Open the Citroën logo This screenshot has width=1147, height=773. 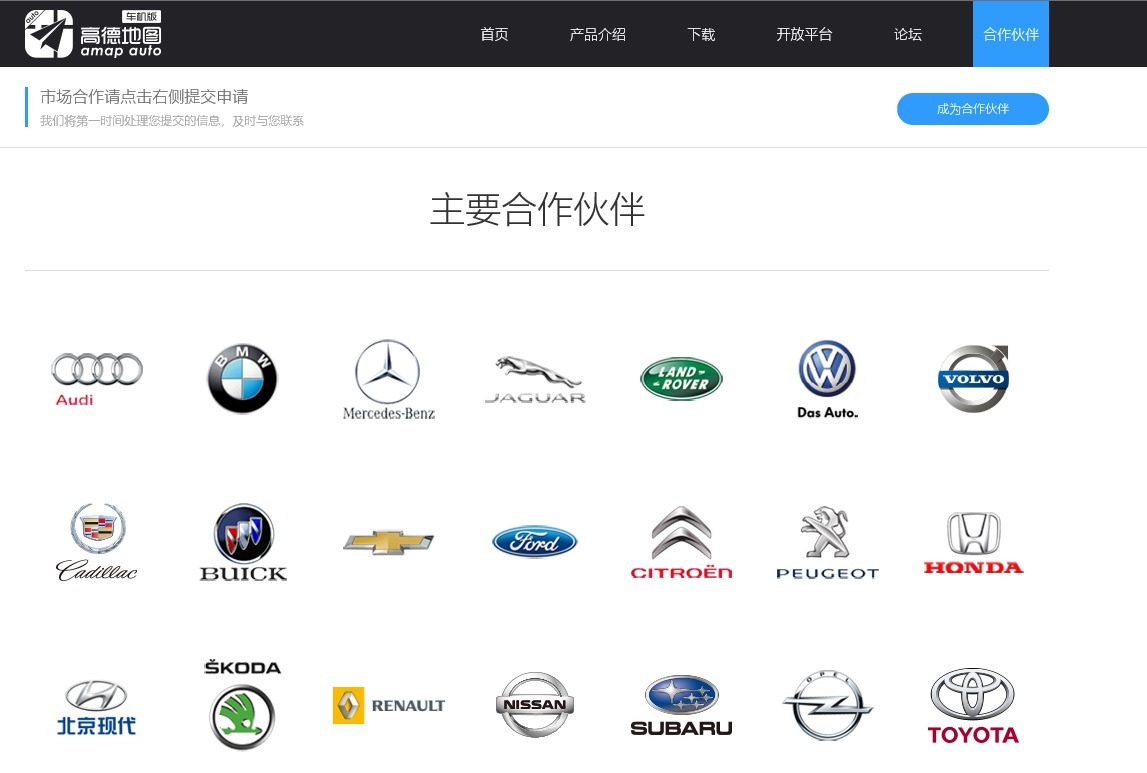coord(681,543)
